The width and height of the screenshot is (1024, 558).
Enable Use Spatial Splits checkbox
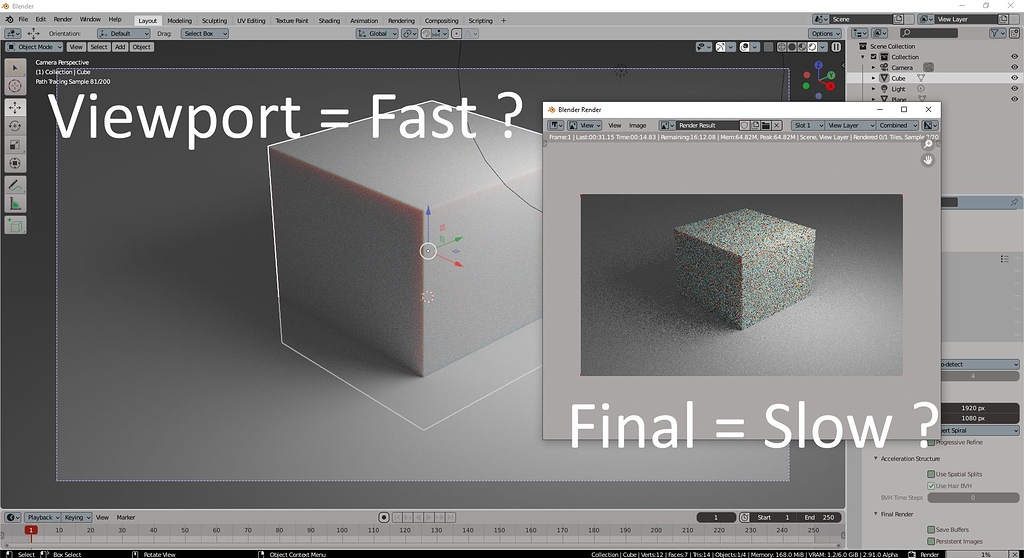(x=931, y=474)
